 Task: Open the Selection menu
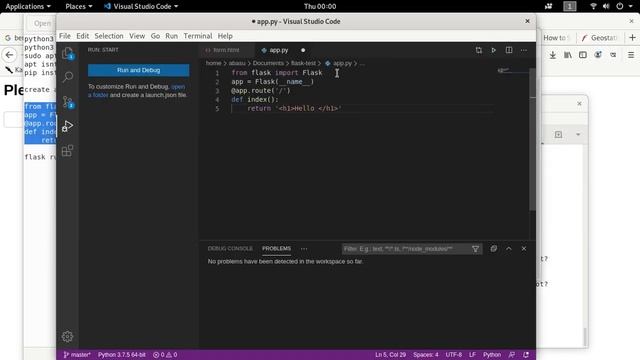[x=109, y=36]
